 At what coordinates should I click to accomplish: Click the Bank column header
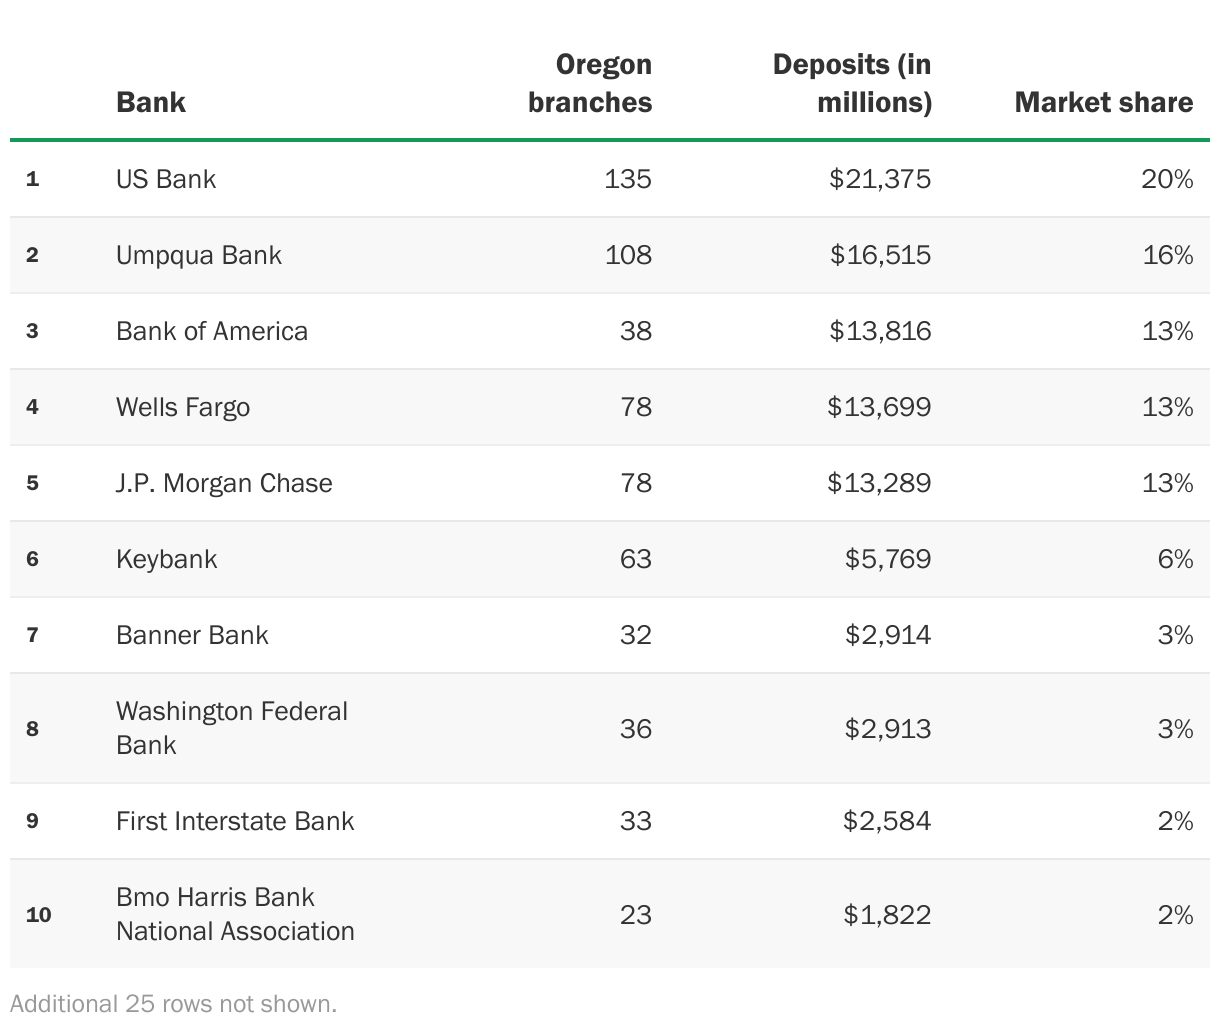151,102
